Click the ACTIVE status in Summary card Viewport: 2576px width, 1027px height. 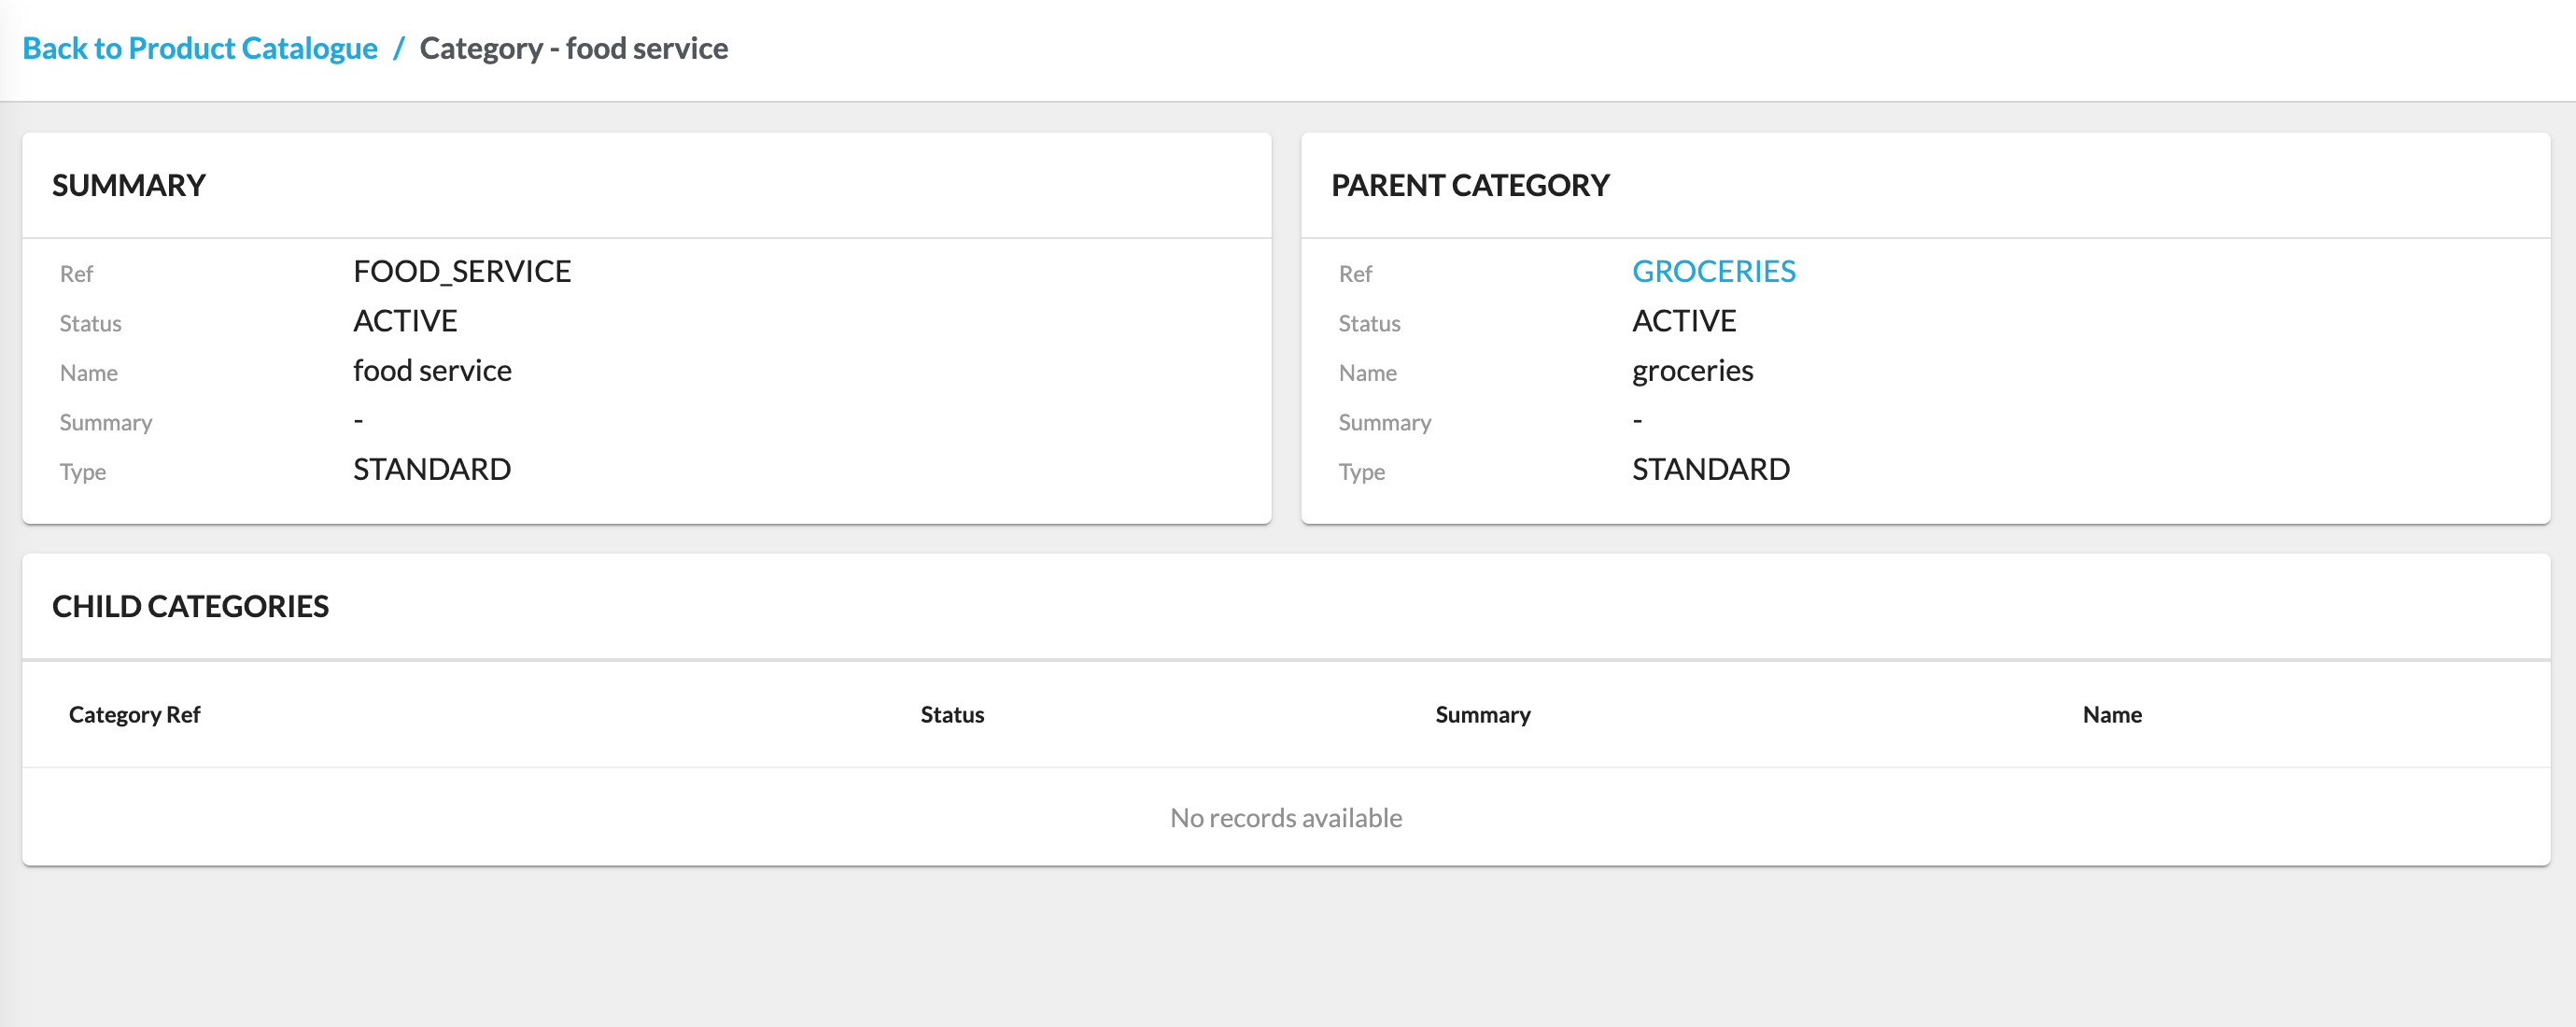pyautogui.click(x=405, y=320)
